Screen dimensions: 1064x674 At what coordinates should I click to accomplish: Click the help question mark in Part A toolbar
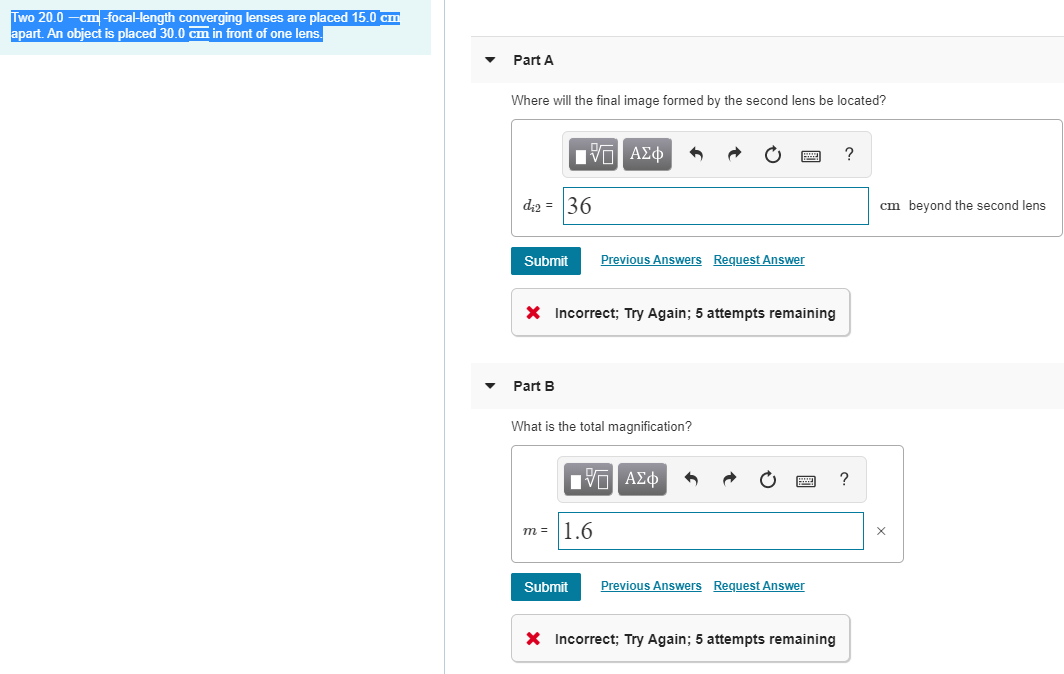(x=848, y=154)
